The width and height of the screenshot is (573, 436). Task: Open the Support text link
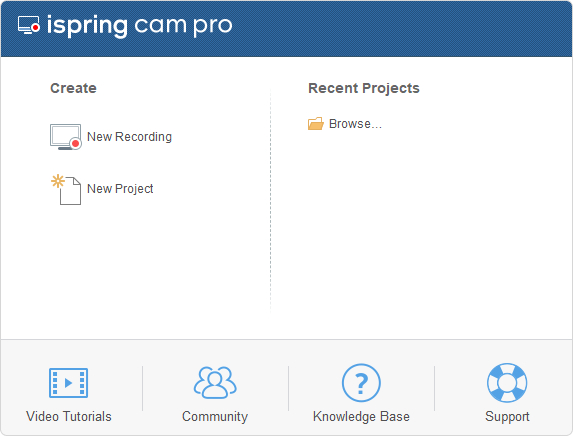click(x=507, y=416)
